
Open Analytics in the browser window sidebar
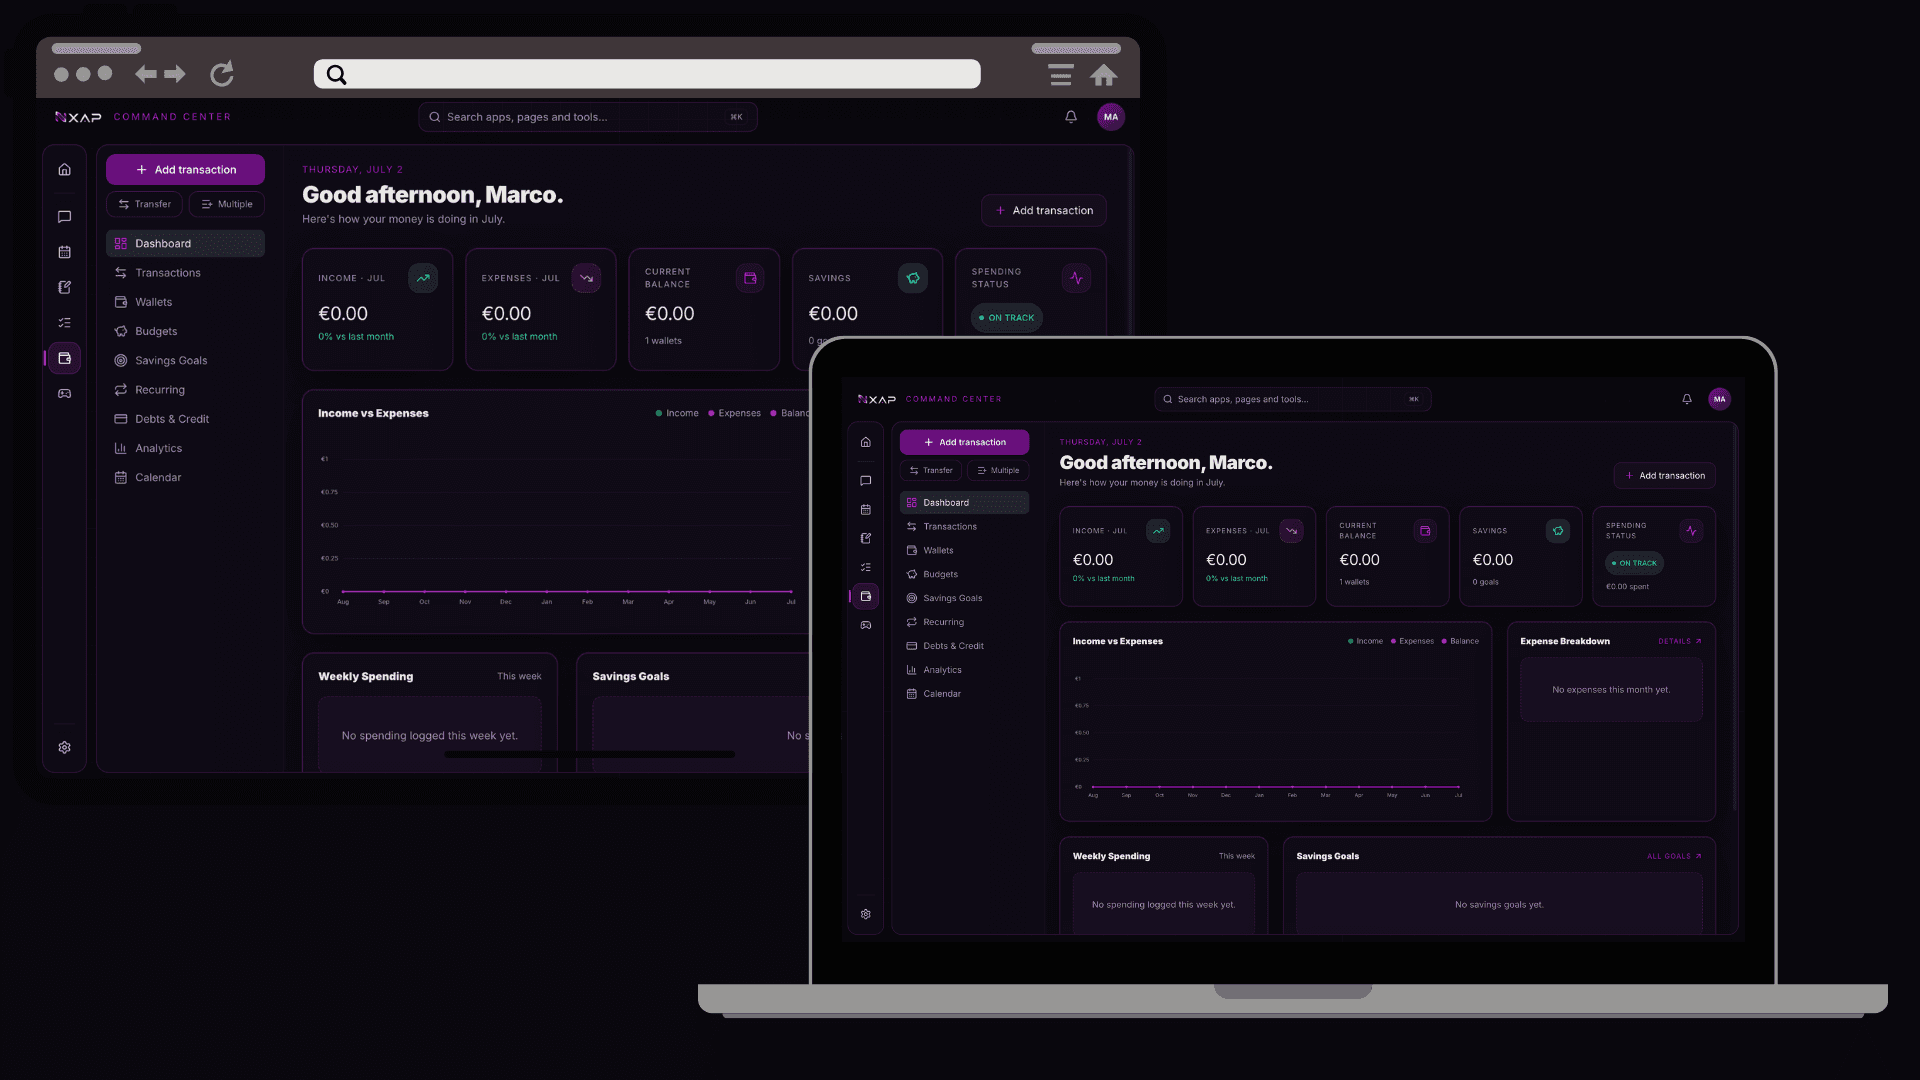[x=186, y=449]
